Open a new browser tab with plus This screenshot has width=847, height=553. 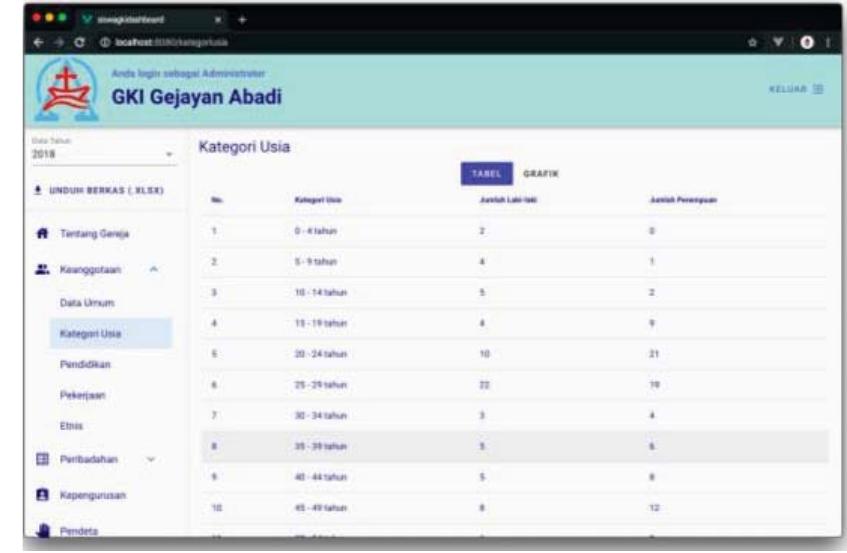[243, 19]
